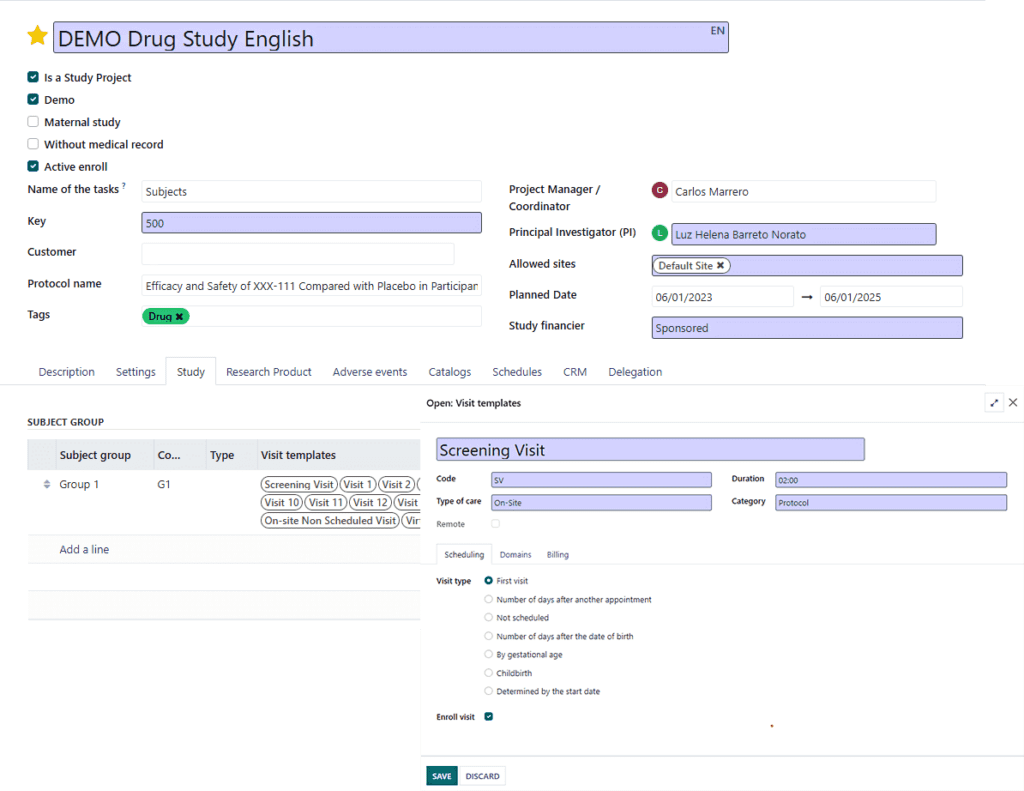Save the Screening Visit template
Image resolution: width=1024 pixels, height=791 pixels.
(441, 775)
